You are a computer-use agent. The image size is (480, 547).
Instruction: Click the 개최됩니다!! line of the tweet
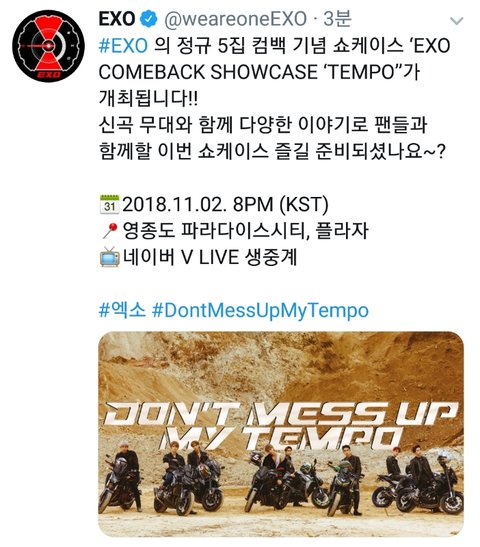click(149, 99)
